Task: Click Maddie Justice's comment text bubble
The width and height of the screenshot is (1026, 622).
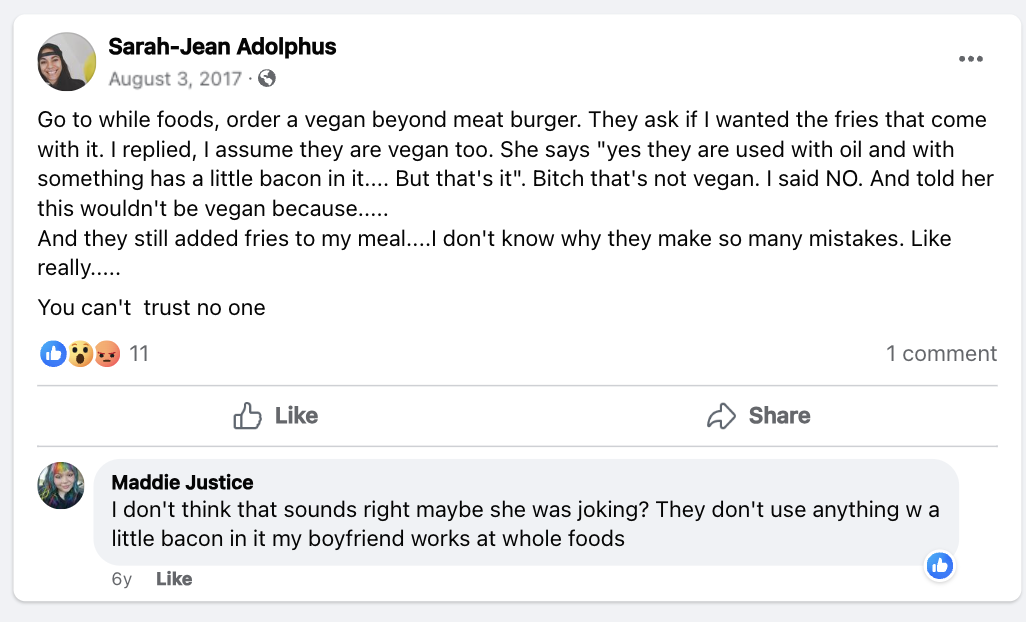Action: 526,512
